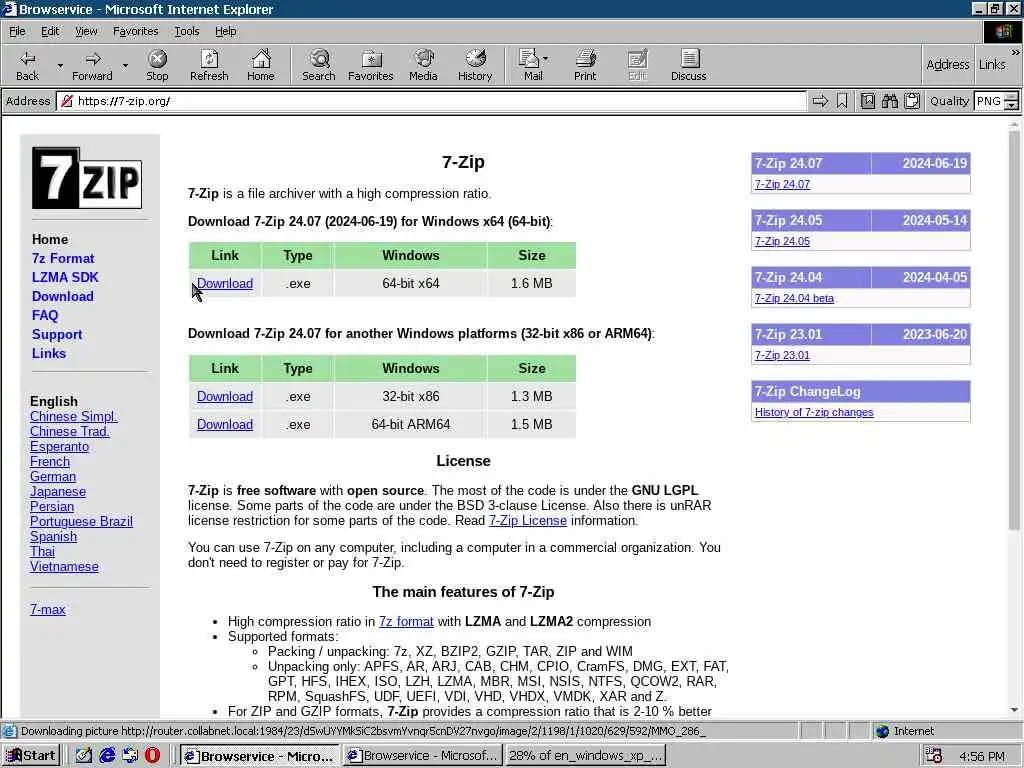This screenshot has height=768, width=1024.
Task: Launch Opera from quick launch bar
Action: [152, 756]
